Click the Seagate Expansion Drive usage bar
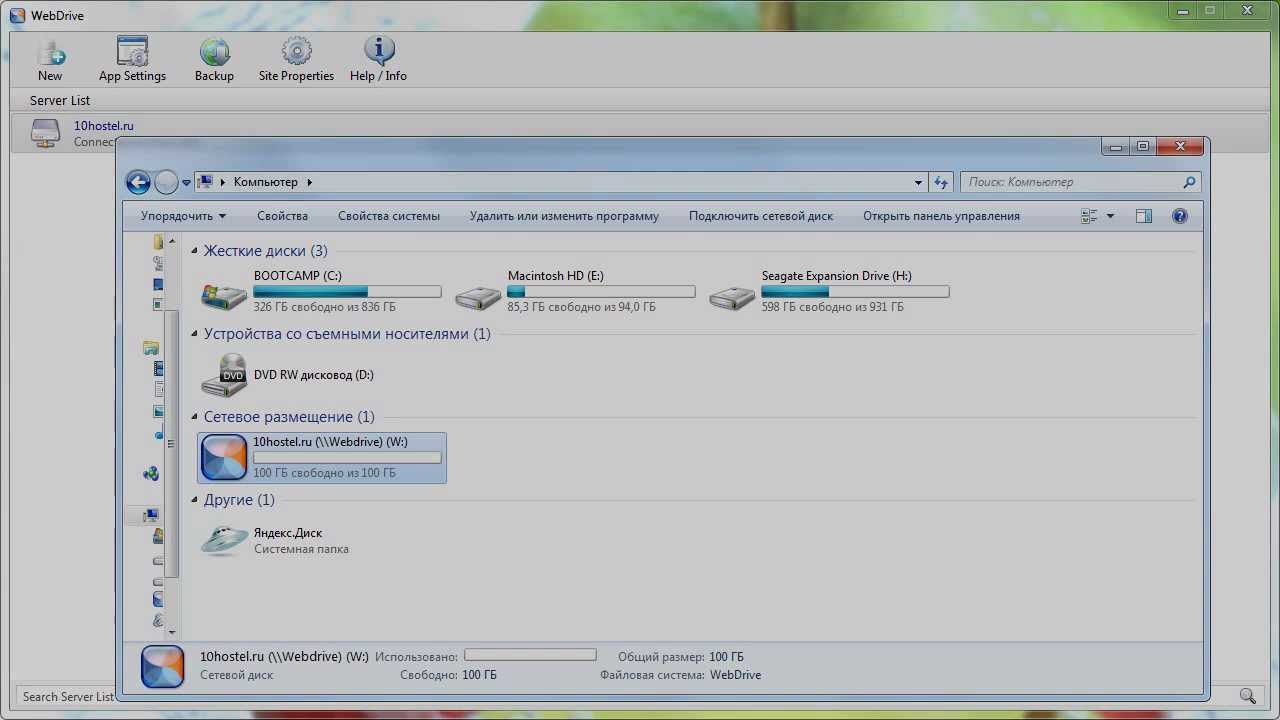This screenshot has width=1280, height=720. point(855,292)
